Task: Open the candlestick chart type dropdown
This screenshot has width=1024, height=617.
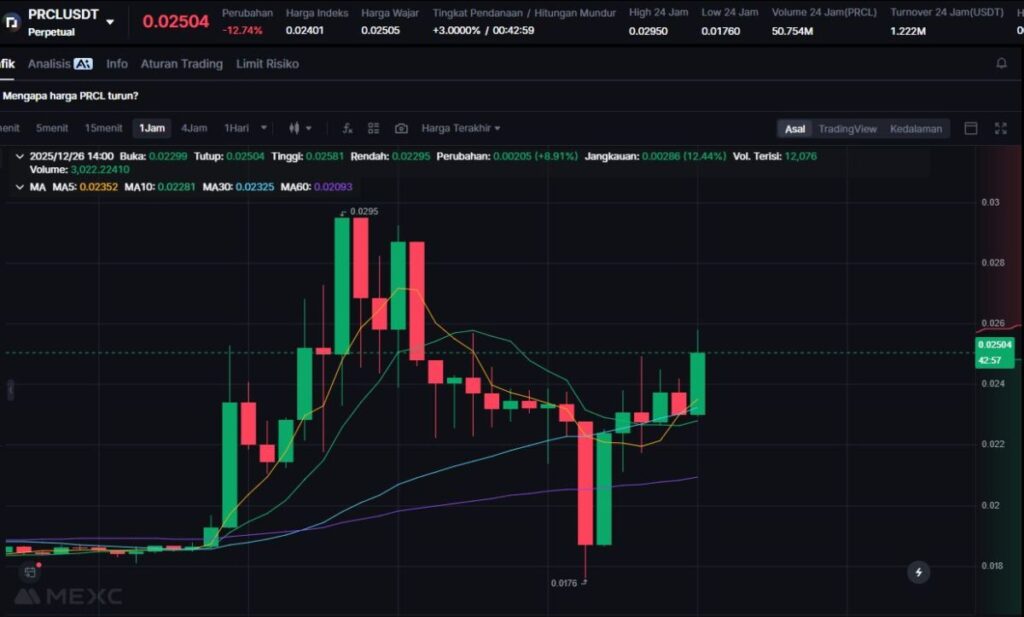Action: (300, 128)
